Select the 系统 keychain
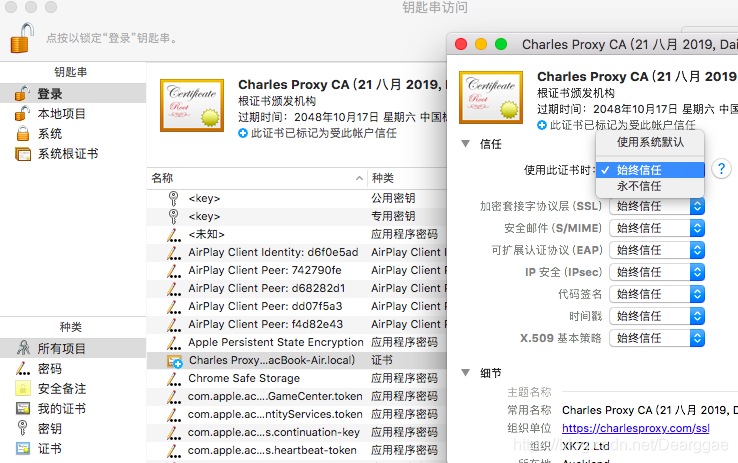 click(73, 134)
